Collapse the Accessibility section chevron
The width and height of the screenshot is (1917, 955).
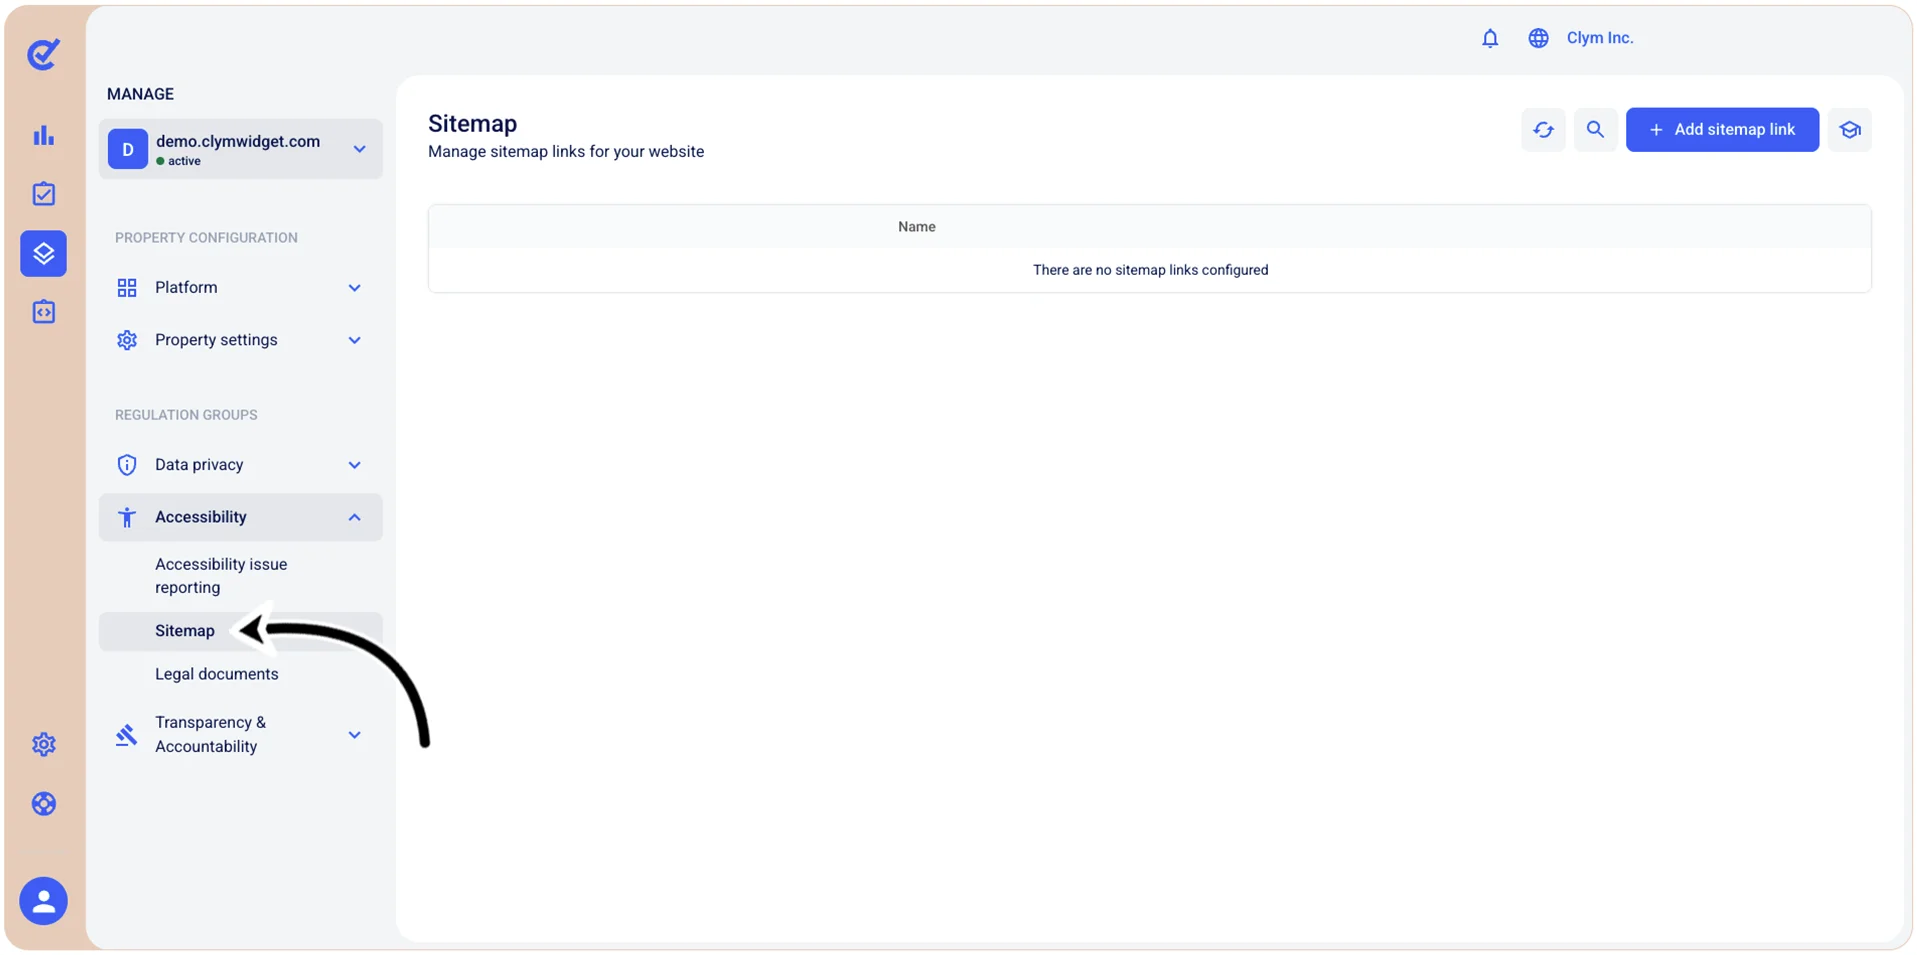(354, 517)
